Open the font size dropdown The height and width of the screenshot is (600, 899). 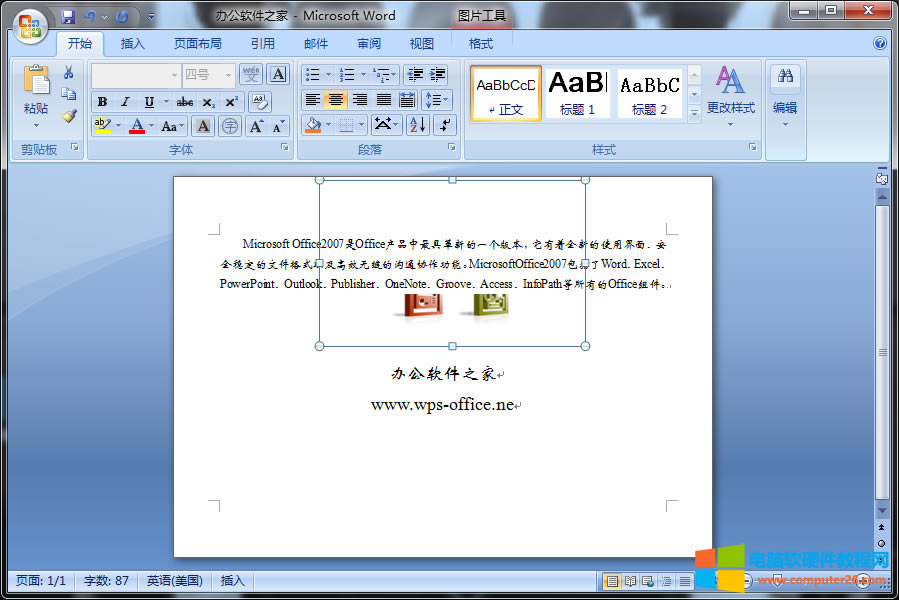point(227,74)
